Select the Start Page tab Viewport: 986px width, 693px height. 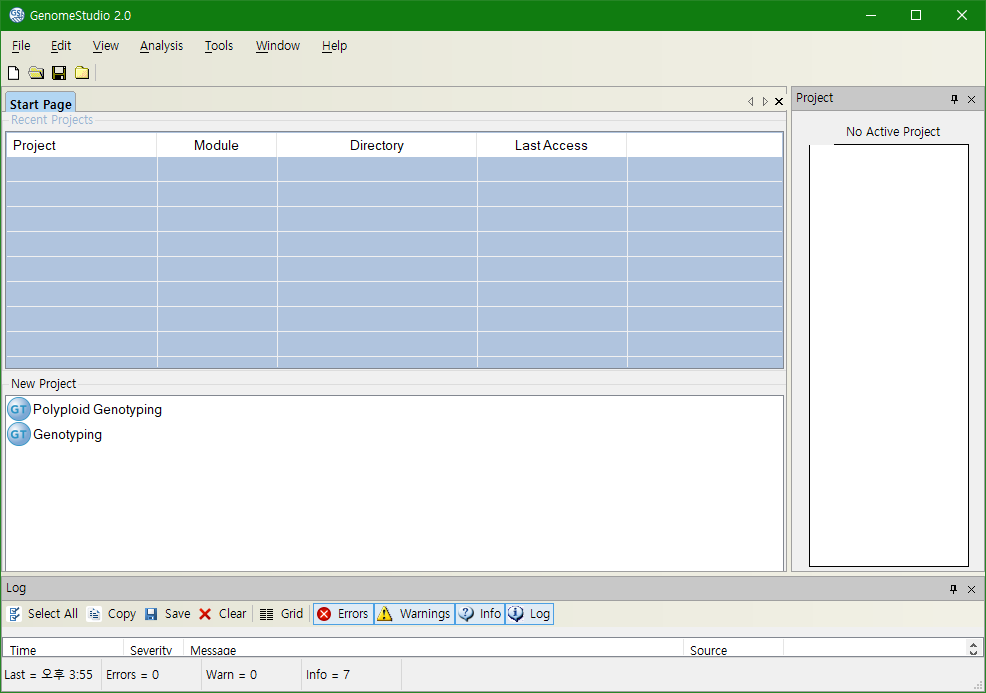(x=41, y=104)
